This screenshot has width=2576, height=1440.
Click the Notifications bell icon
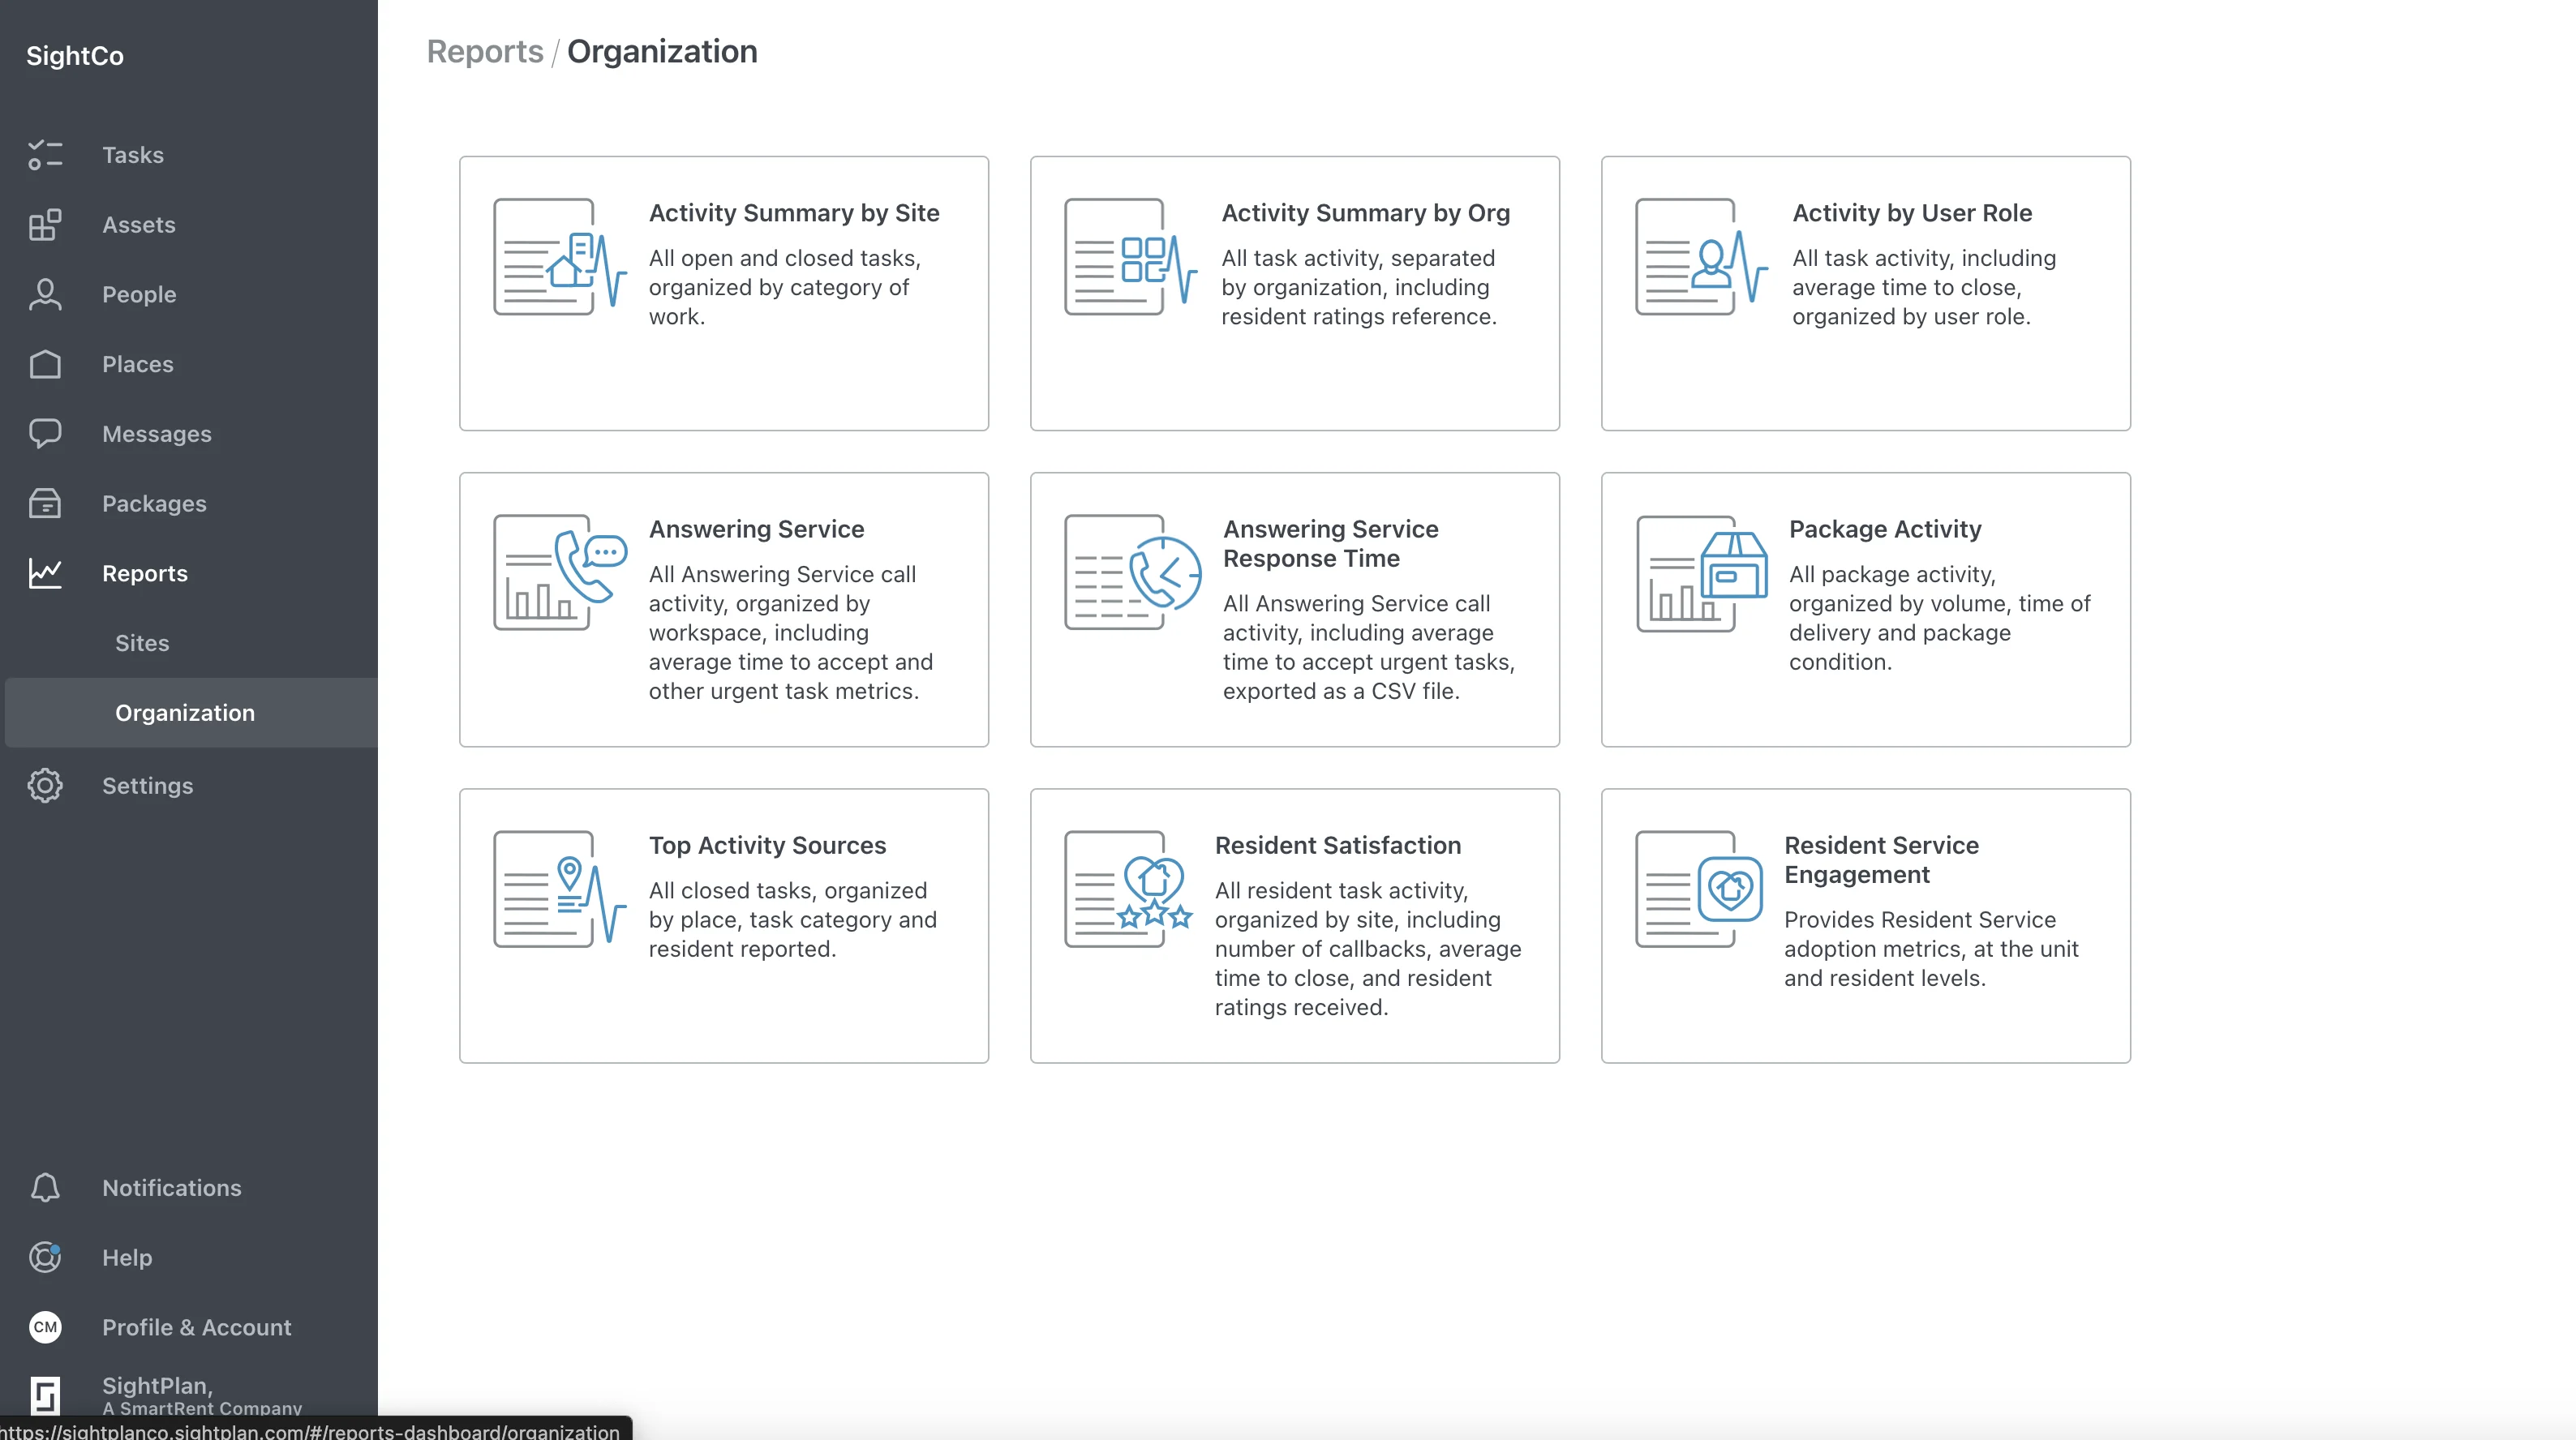(45, 1188)
